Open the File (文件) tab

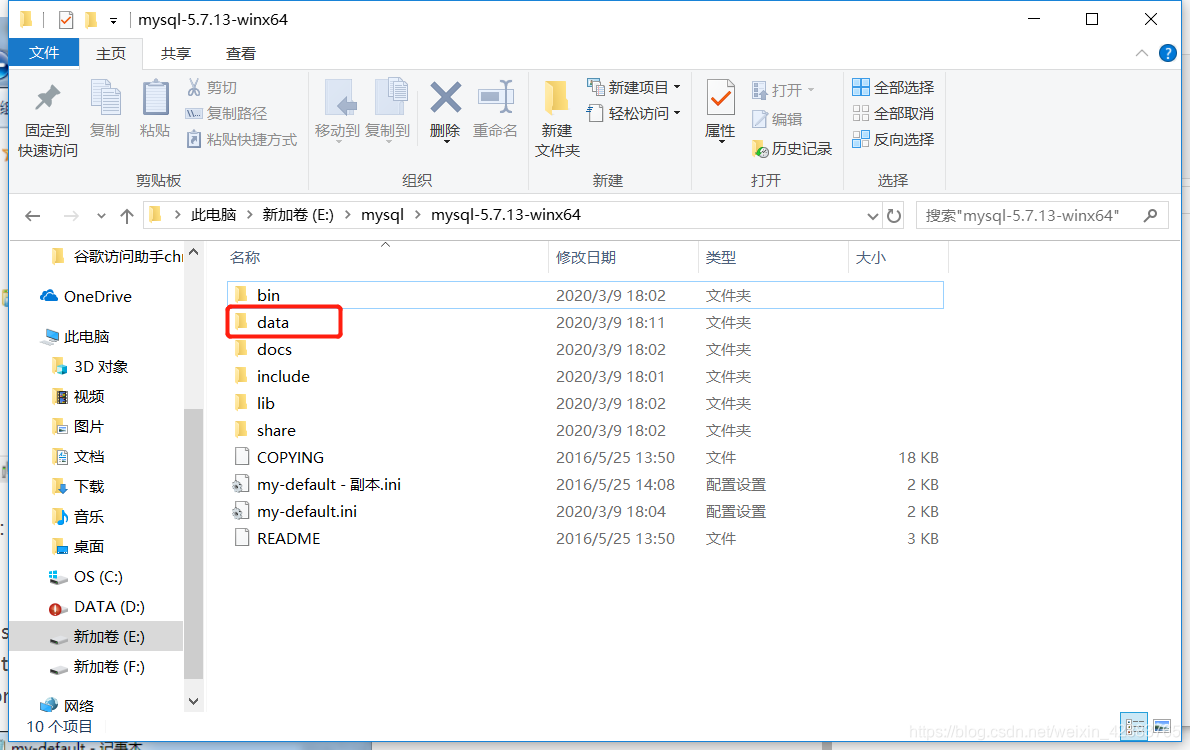(x=44, y=52)
